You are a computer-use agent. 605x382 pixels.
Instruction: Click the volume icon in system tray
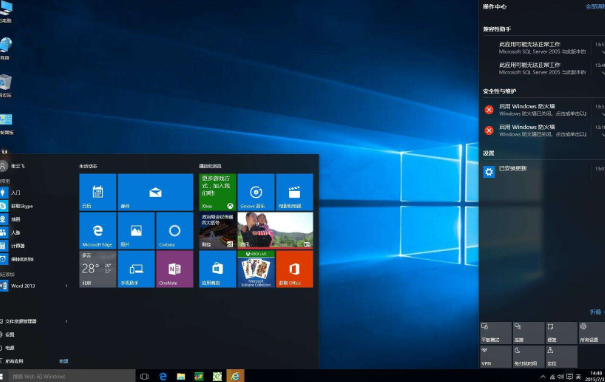(x=560, y=377)
